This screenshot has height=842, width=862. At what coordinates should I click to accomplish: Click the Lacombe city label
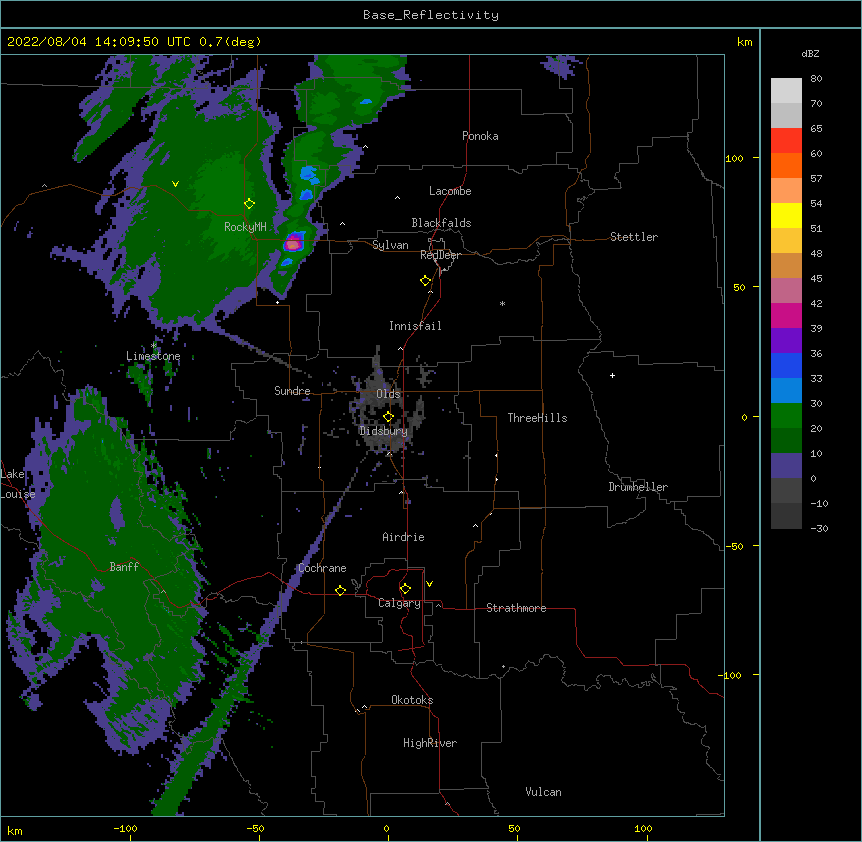click(450, 191)
